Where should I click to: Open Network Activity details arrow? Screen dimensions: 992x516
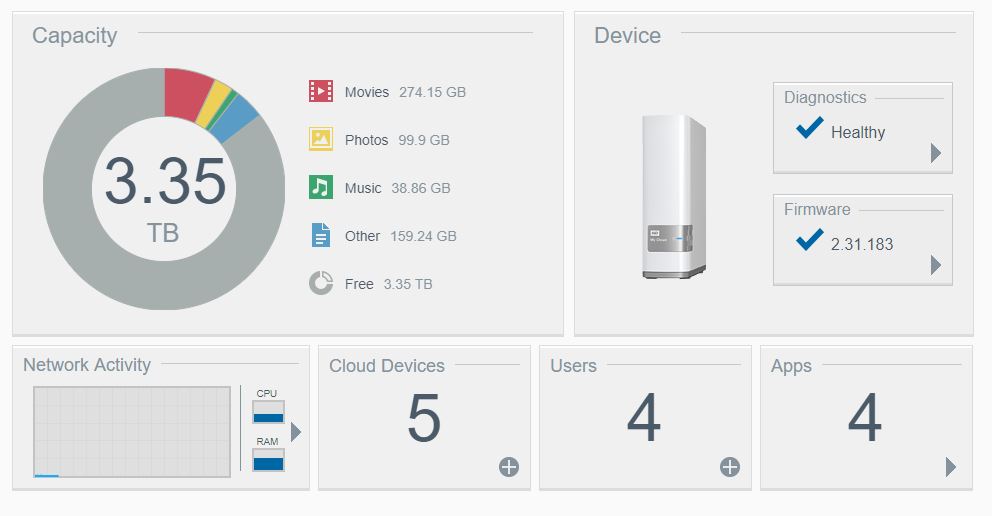[x=295, y=432]
